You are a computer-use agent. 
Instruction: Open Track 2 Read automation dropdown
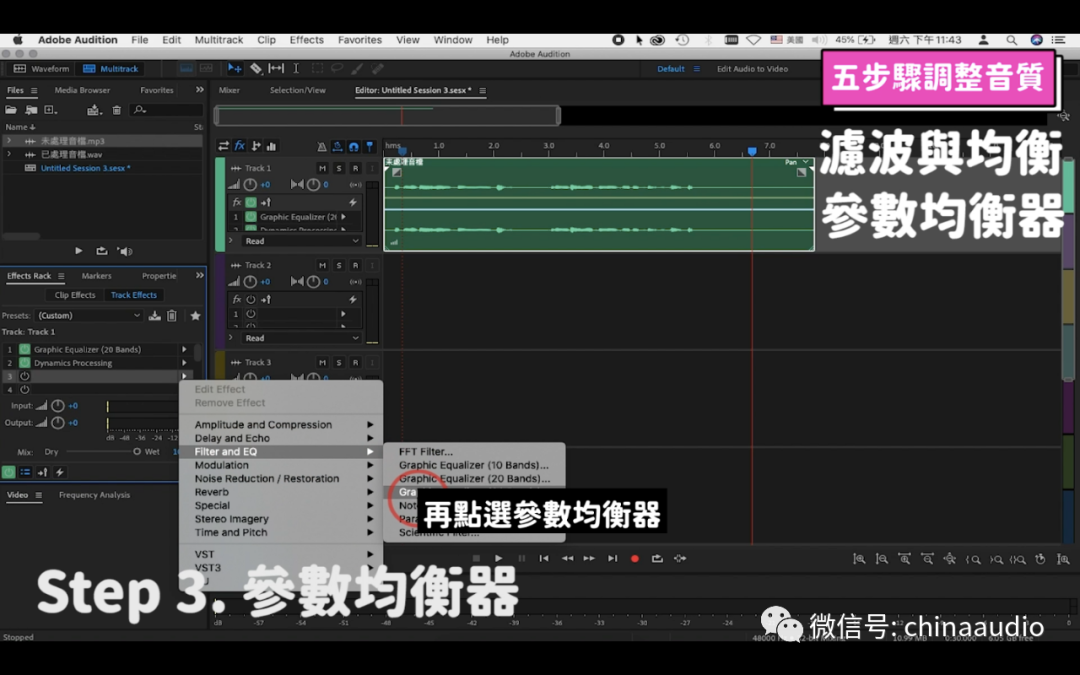(x=302, y=338)
